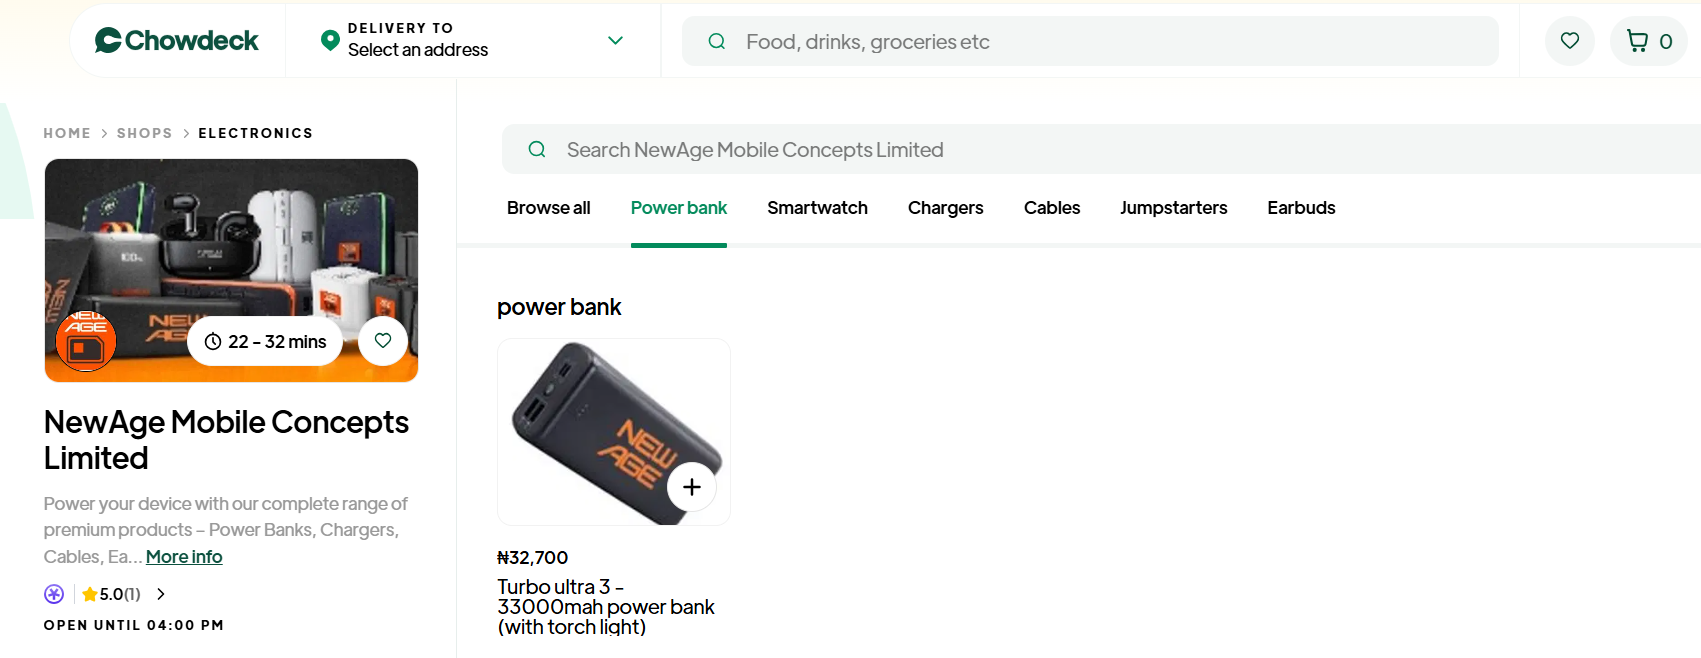
Task: Switch to the Smartwatch tab
Action: (x=817, y=208)
